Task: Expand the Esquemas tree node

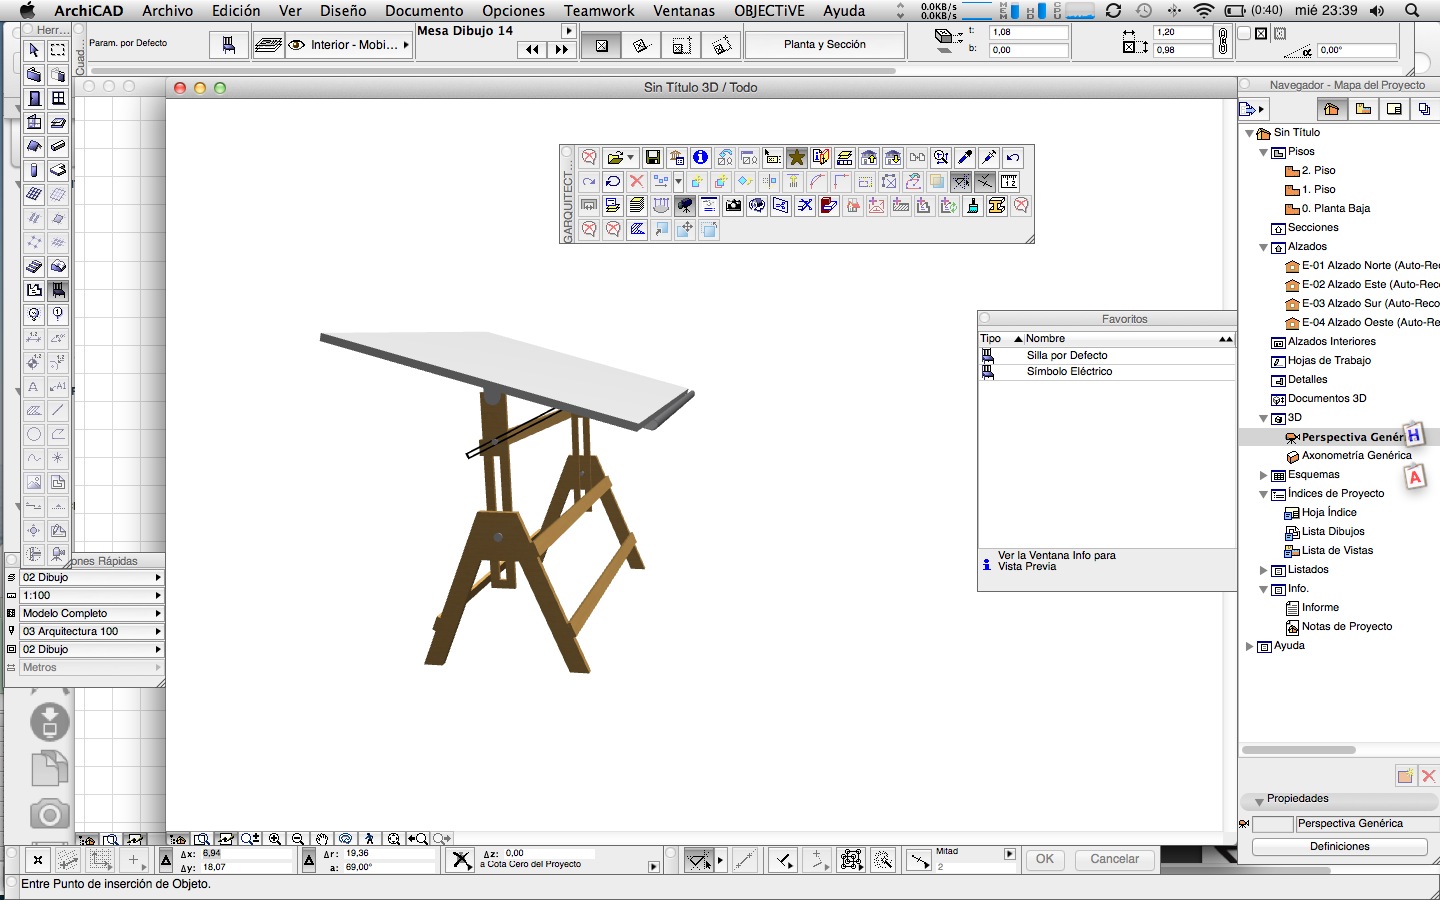Action: tap(1264, 475)
